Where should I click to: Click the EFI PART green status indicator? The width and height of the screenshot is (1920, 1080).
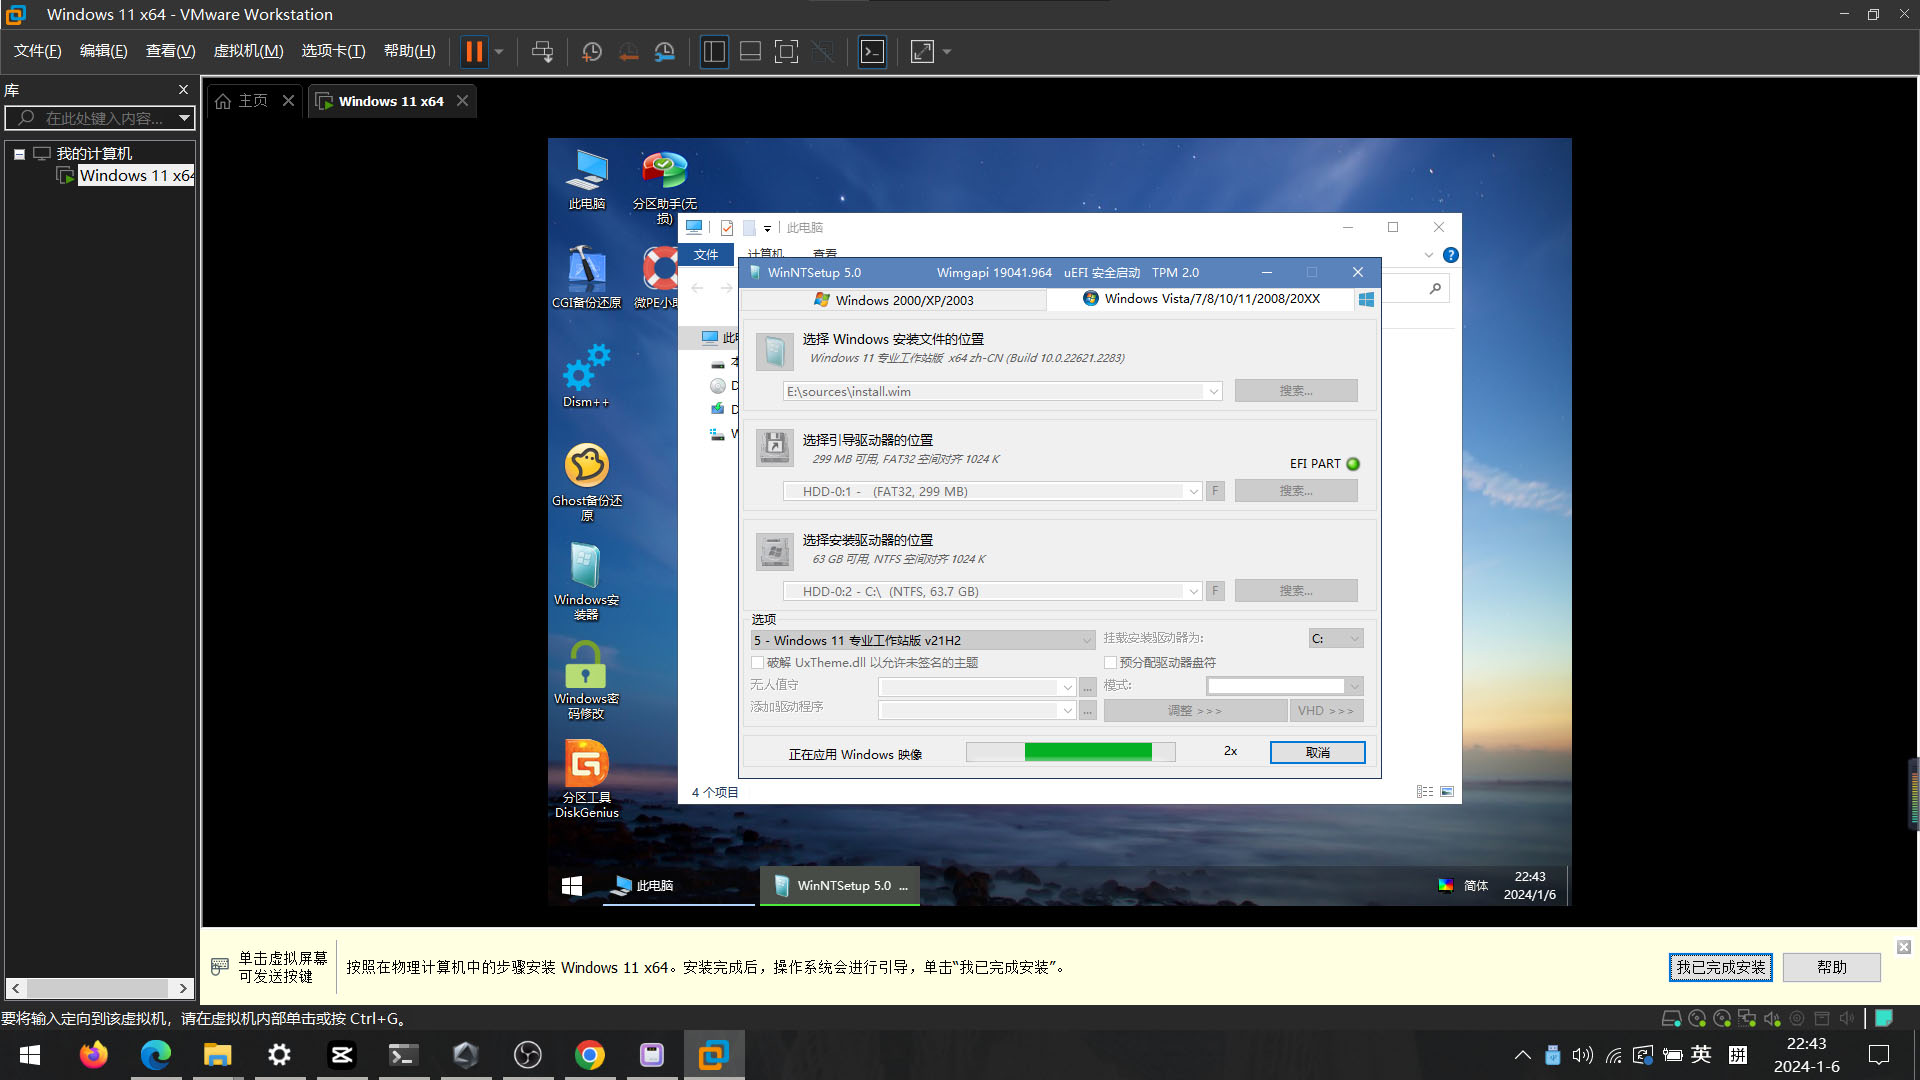coord(1353,464)
